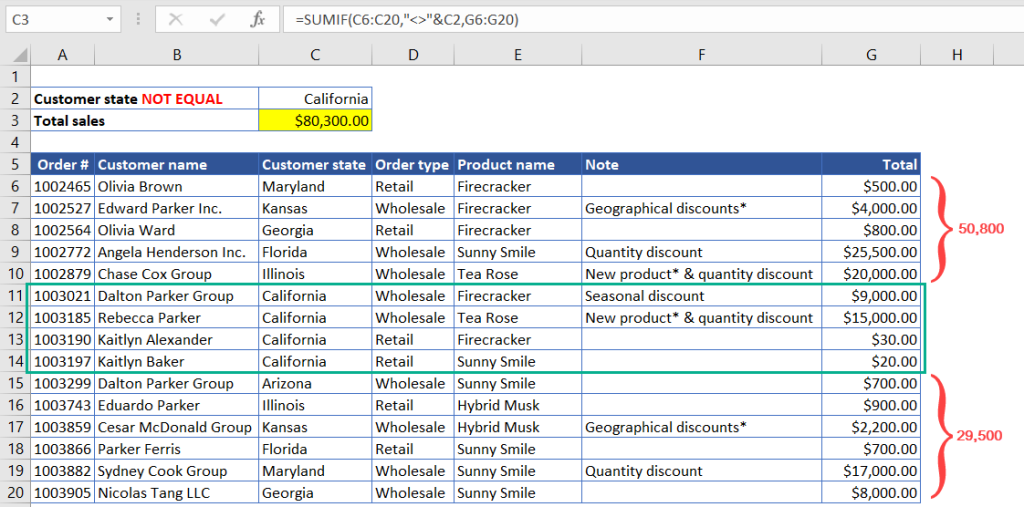Screen dimensions: 1024x507
Task: Select column E header
Action: 517,55
